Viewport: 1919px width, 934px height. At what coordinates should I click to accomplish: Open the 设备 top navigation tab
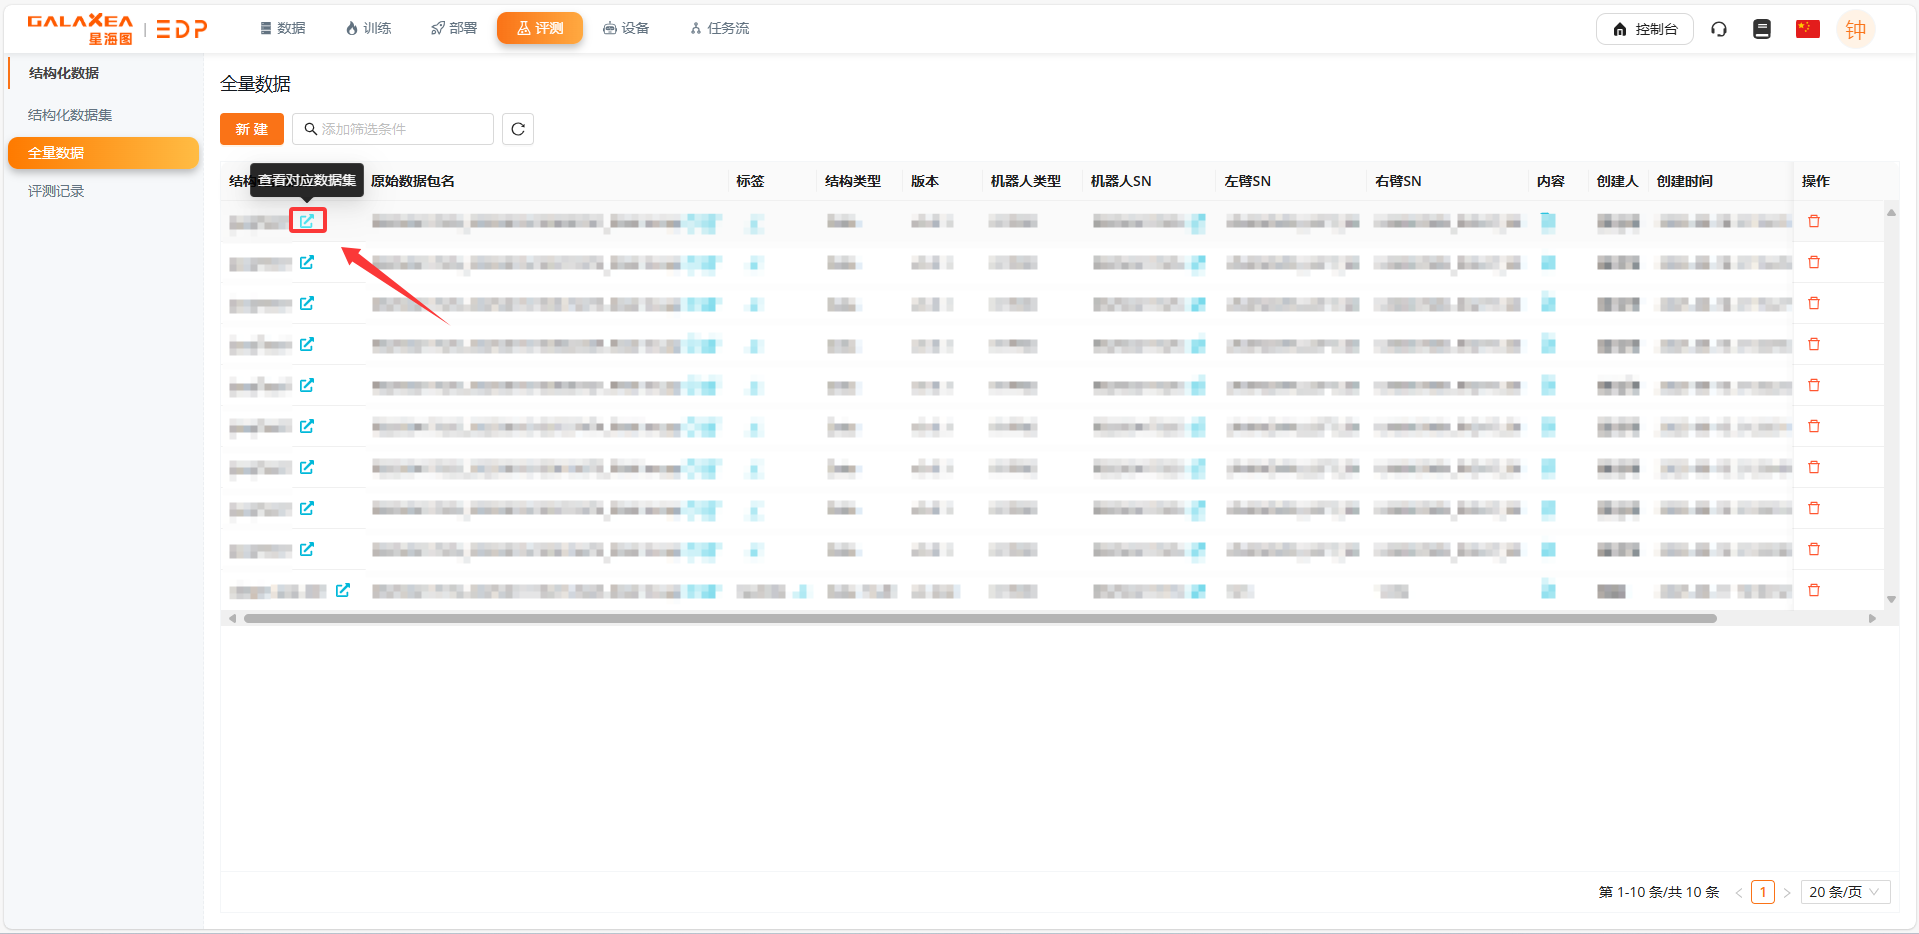(x=626, y=28)
